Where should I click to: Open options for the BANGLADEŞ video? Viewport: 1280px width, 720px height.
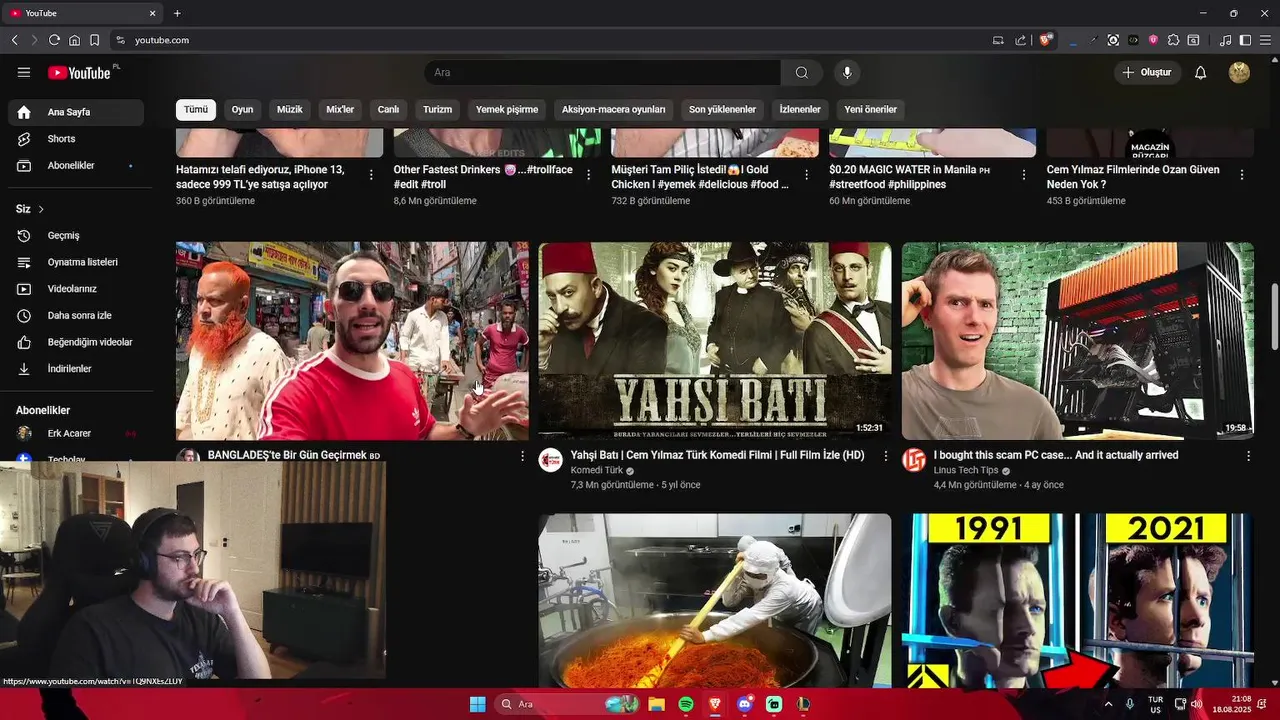coord(522,456)
